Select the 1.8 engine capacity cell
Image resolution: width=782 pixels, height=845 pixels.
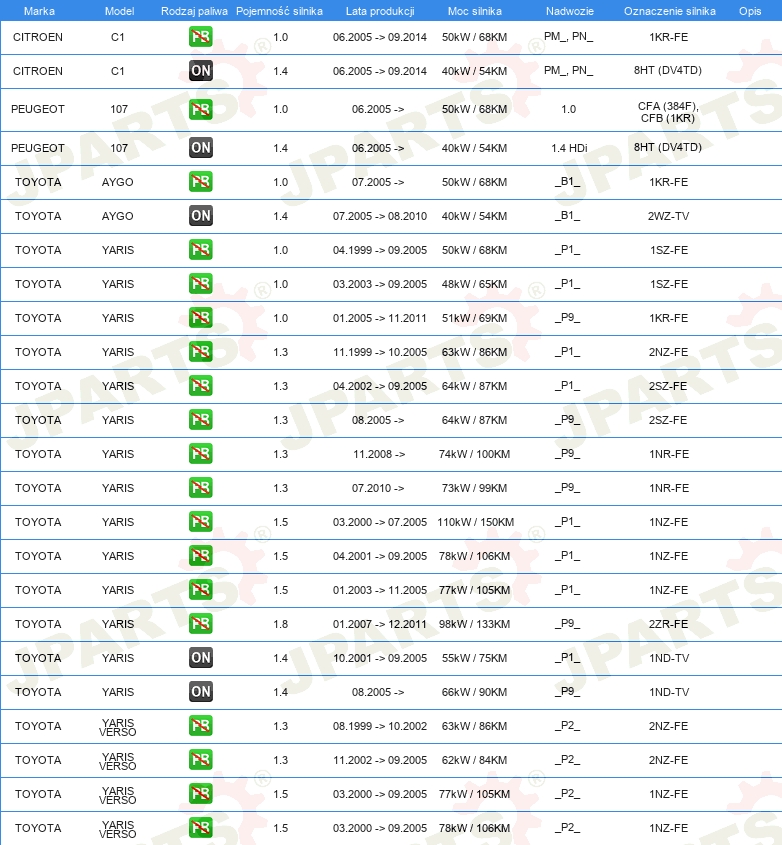(x=281, y=623)
